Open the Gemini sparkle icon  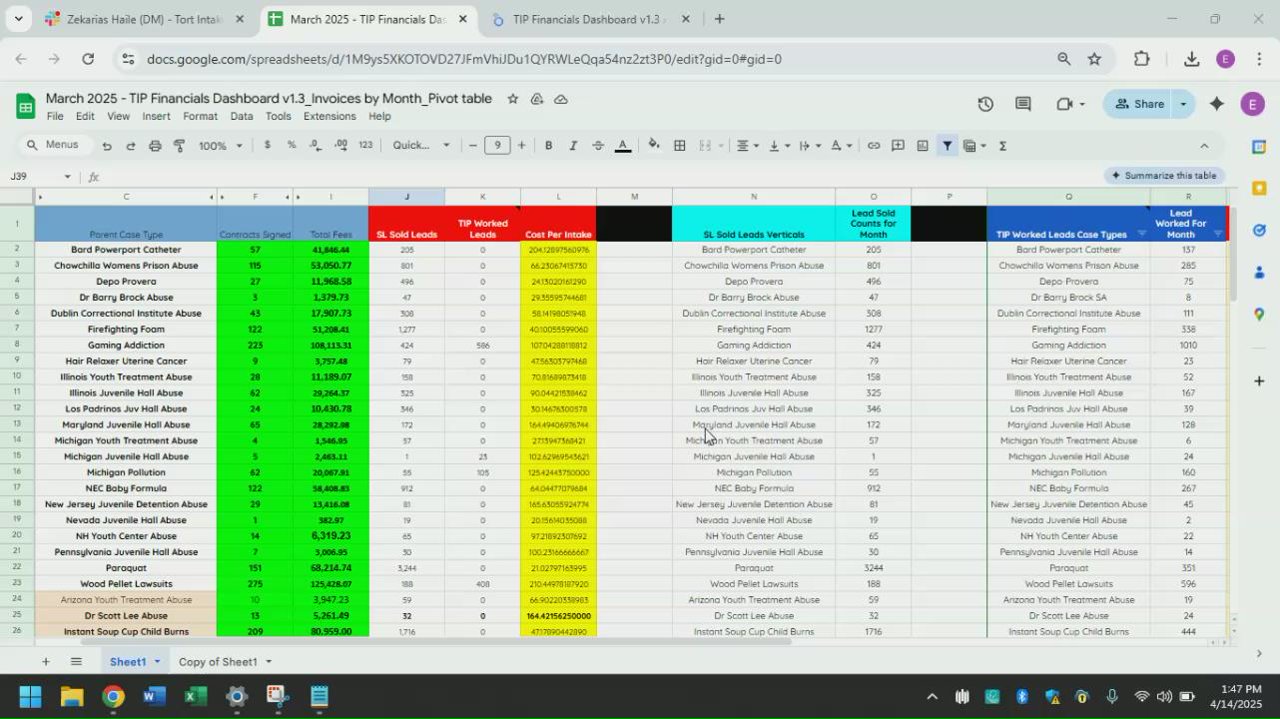point(1217,104)
